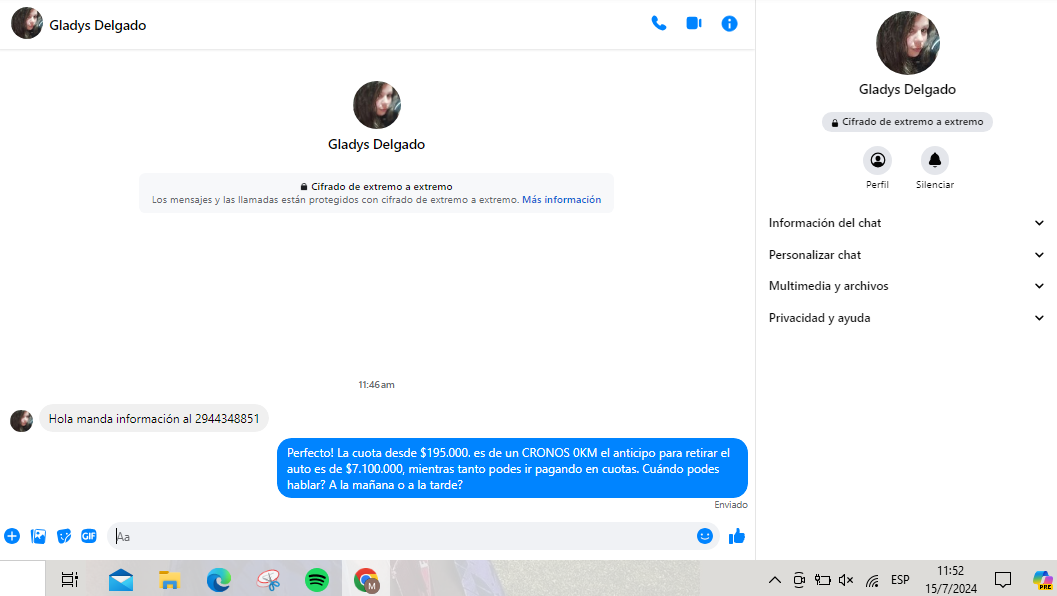Open the emoji picker in message box
Screen dimensions: 1057x596
click(x=705, y=536)
